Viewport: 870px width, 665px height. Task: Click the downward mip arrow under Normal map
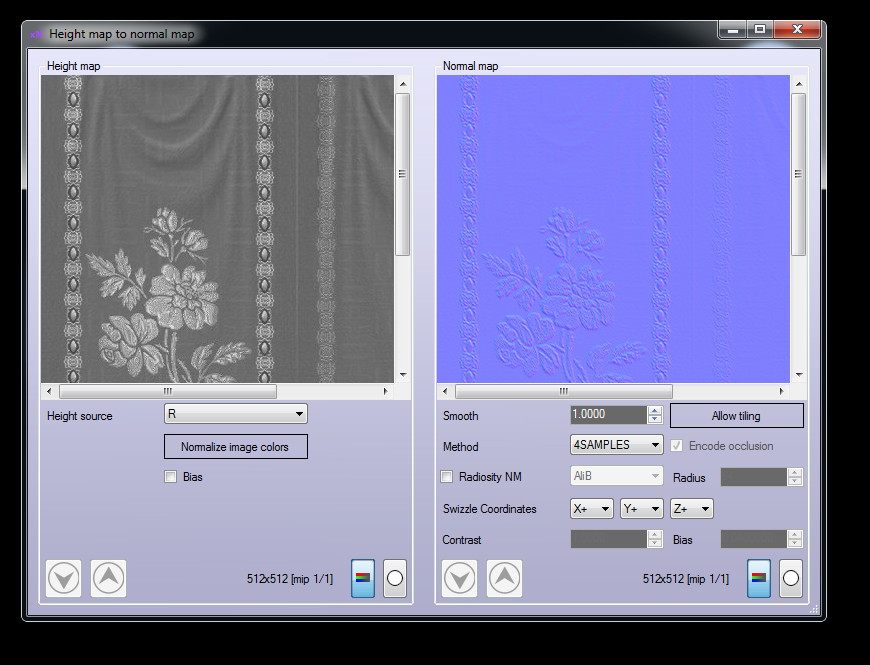coord(459,578)
